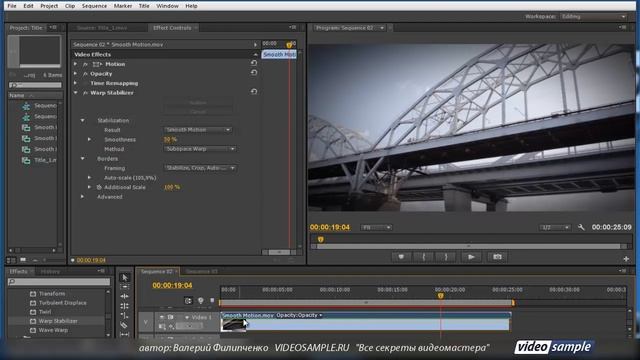Open Program Monitor settings wrench
This screenshot has height=360, width=640.
pos(581,227)
